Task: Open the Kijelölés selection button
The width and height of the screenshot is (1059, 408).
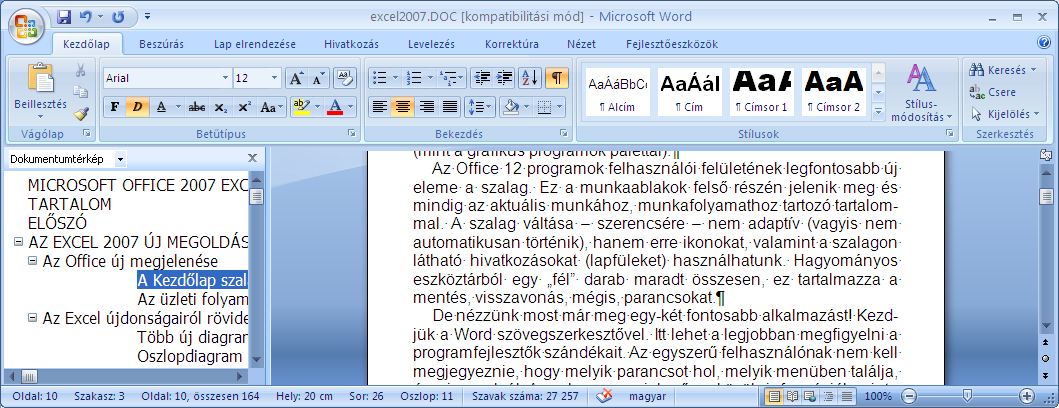Action: [x=1004, y=113]
